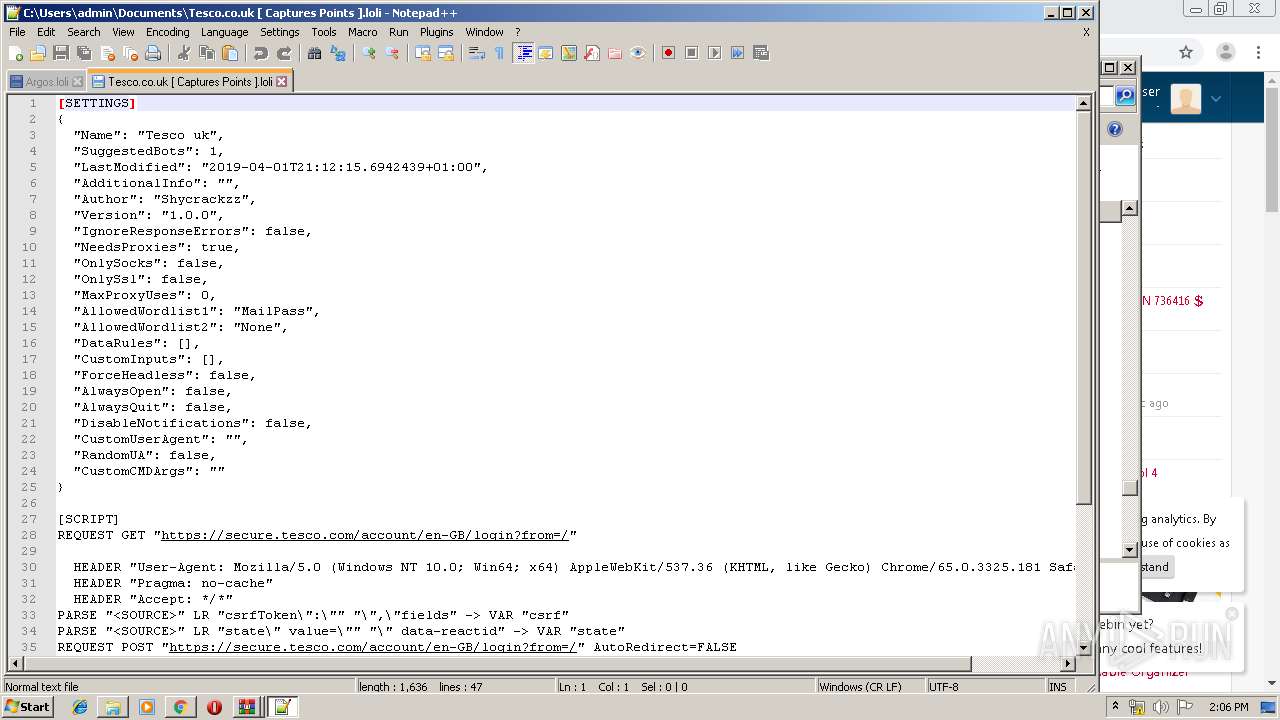Open the Windows Start menu
The image size is (1280, 720).
pos(28,707)
